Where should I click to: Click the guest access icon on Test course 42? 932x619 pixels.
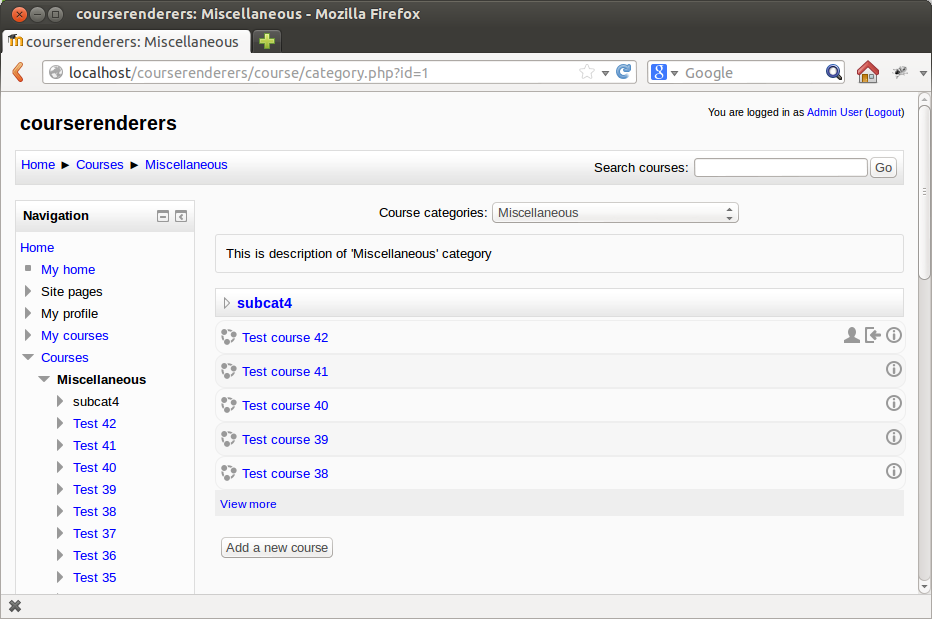[852, 335]
